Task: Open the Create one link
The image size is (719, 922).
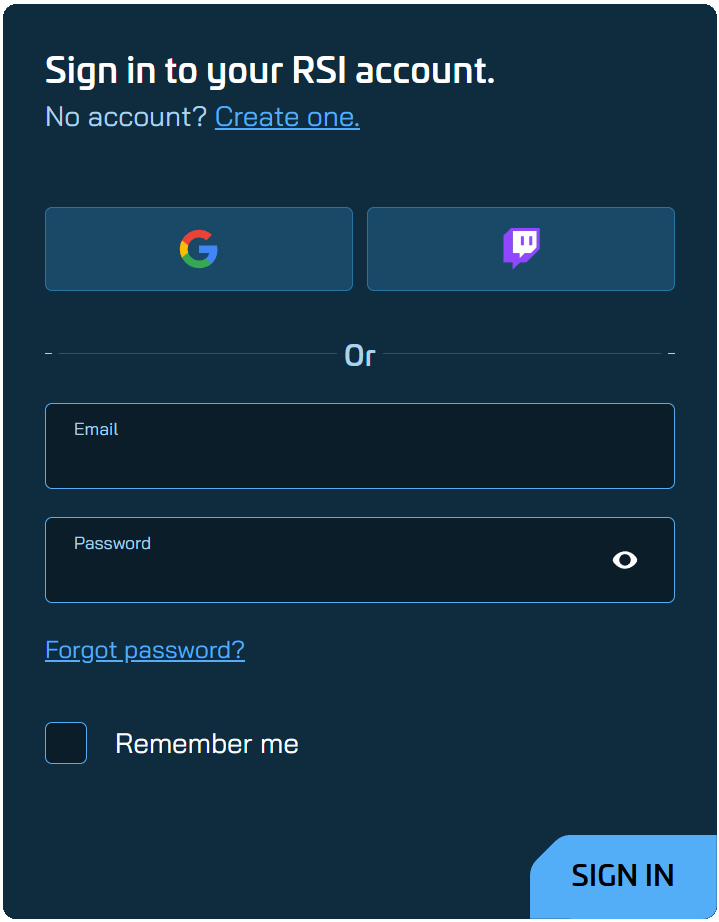Action: (287, 117)
